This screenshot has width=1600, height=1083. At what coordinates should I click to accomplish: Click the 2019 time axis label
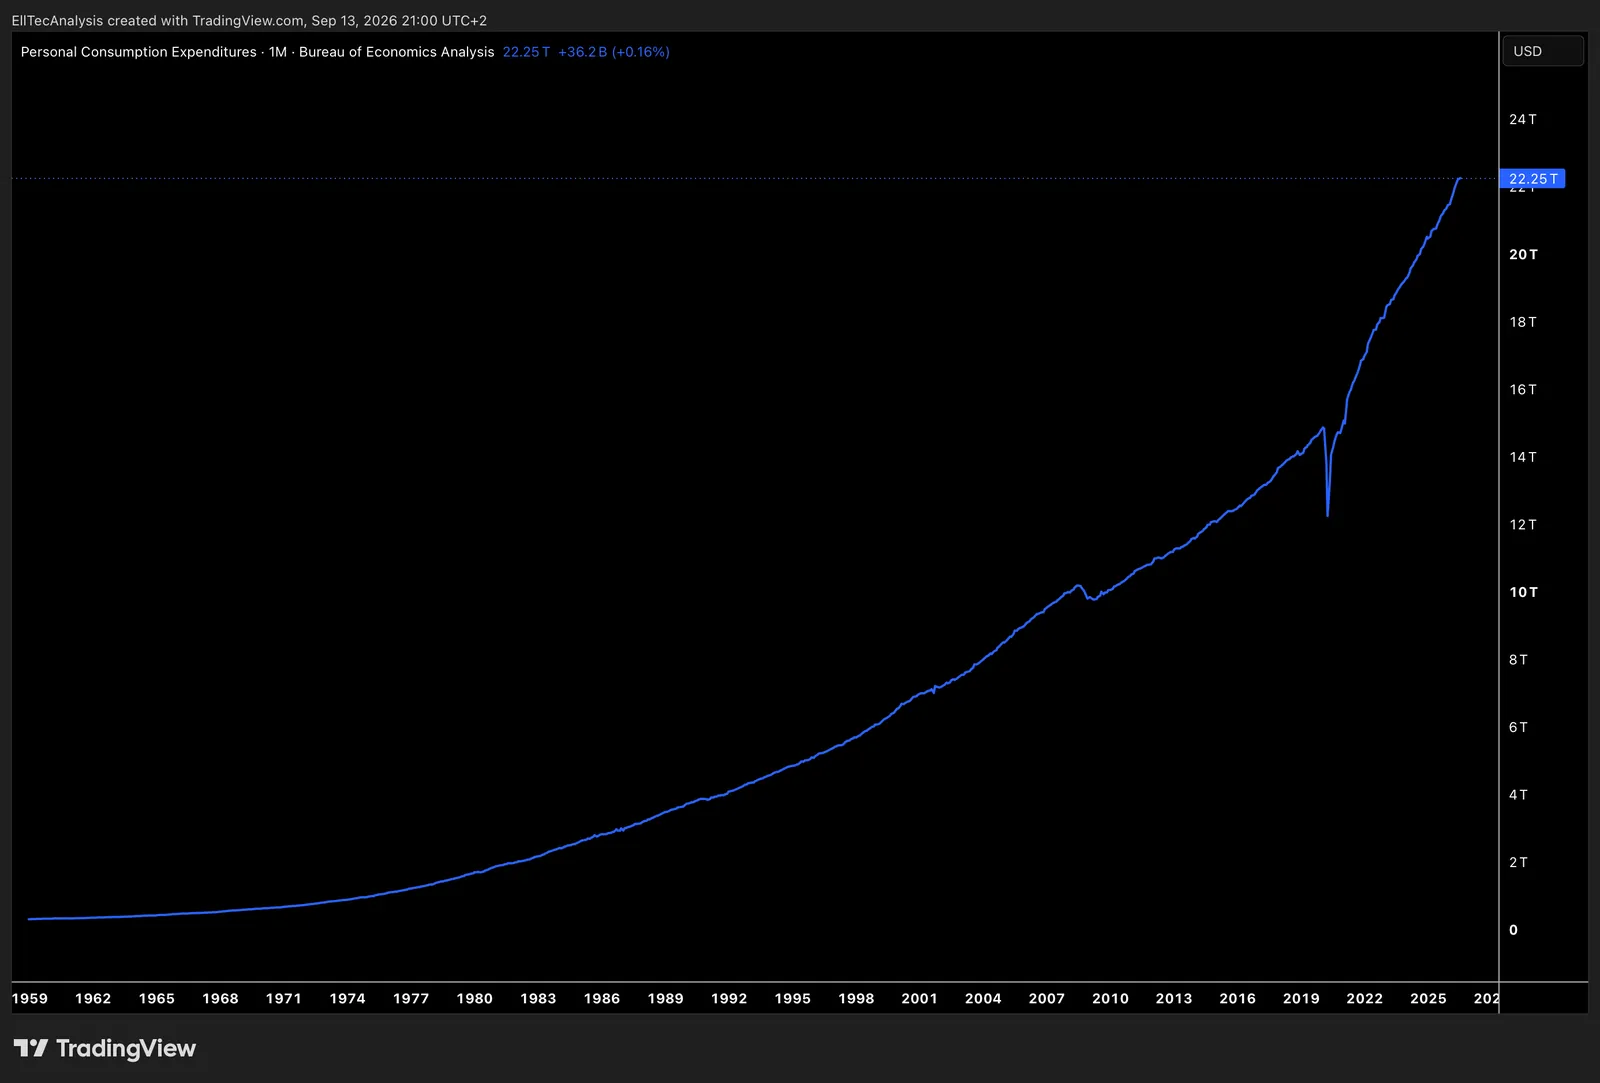[1301, 998]
